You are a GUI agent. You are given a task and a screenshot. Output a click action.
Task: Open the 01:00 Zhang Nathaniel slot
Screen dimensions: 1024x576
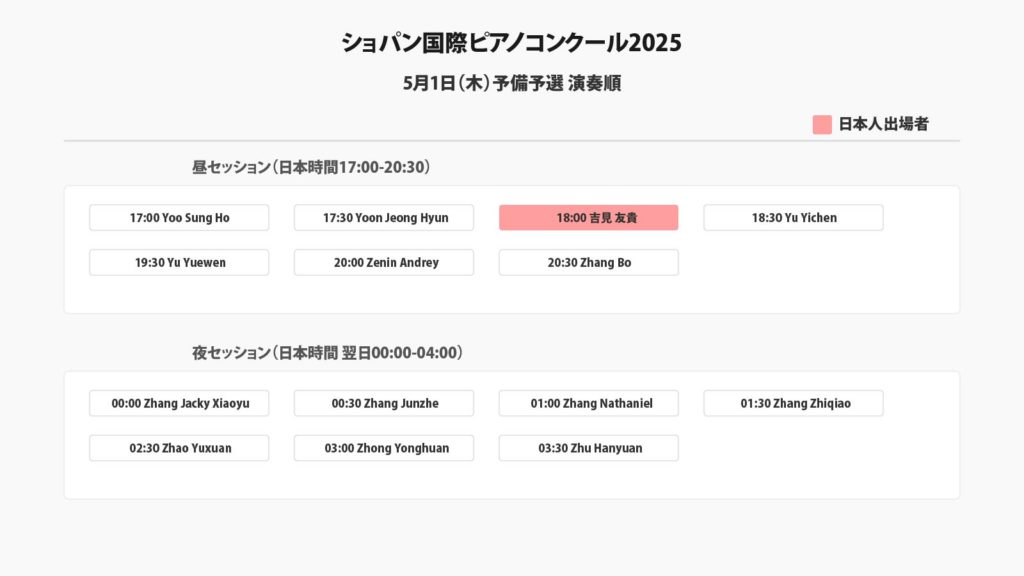[x=588, y=404]
